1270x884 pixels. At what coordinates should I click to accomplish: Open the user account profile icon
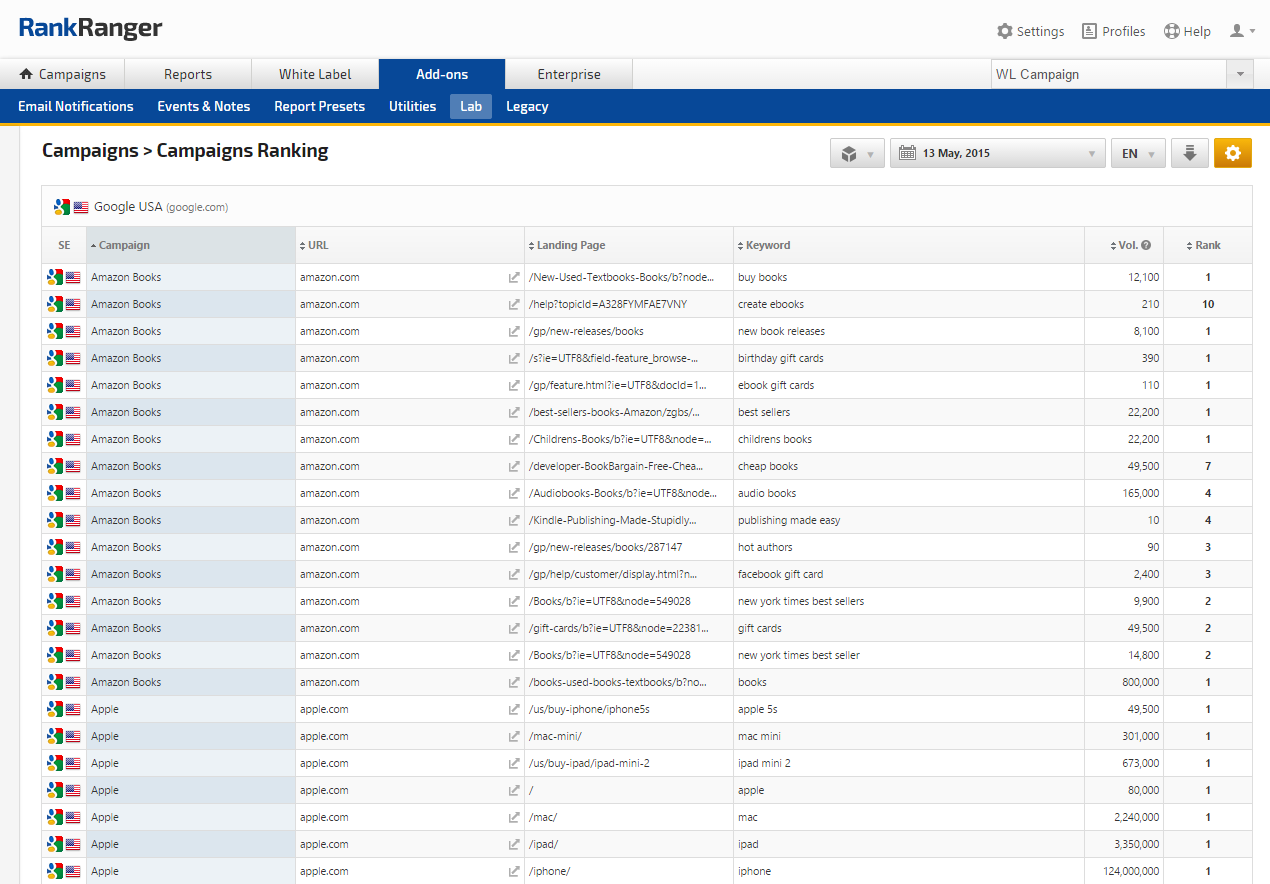click(x=1242, y=31)
